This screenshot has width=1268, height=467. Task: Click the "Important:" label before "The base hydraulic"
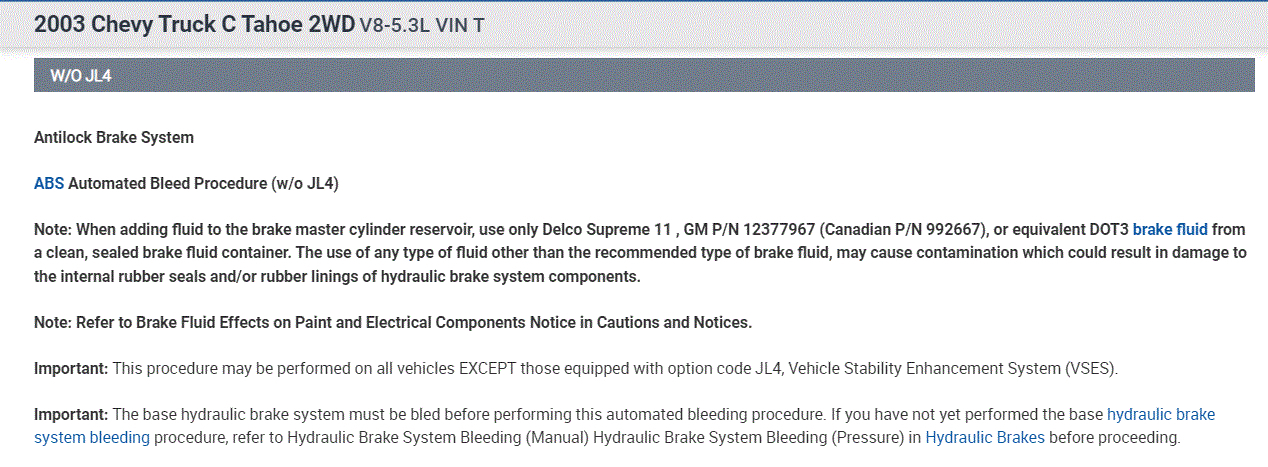click(71, 414)
